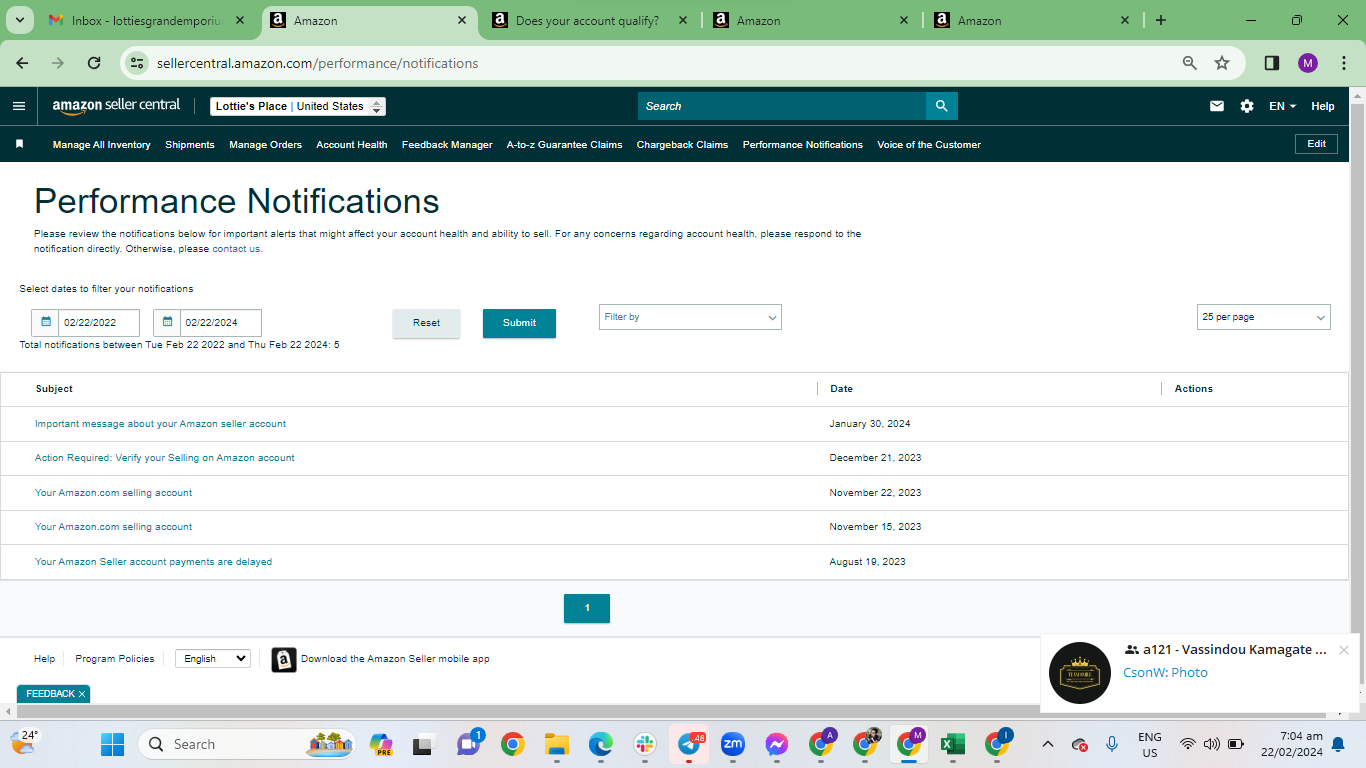Go to page 1 of notifications
The width and height of the screenshot is (1366, 768).
point(587,608)
